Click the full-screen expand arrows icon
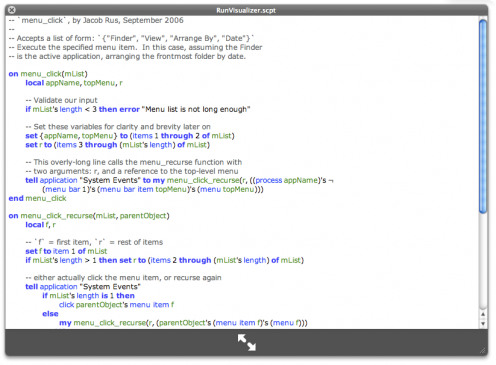 [x=247, y=343]
